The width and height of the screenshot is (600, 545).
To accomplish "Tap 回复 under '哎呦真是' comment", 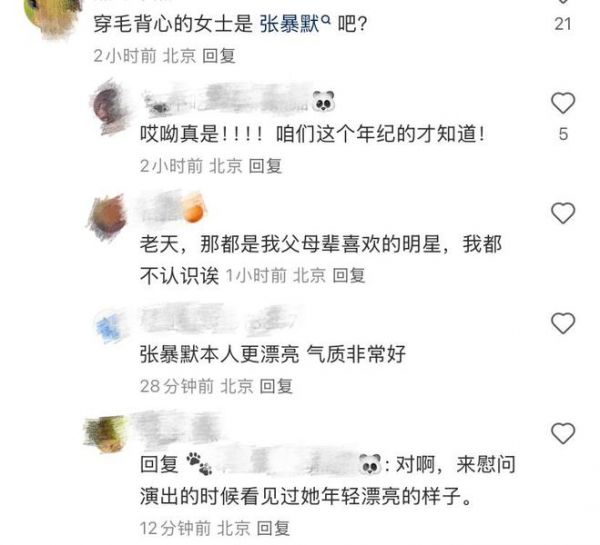I will click(265, 166).
